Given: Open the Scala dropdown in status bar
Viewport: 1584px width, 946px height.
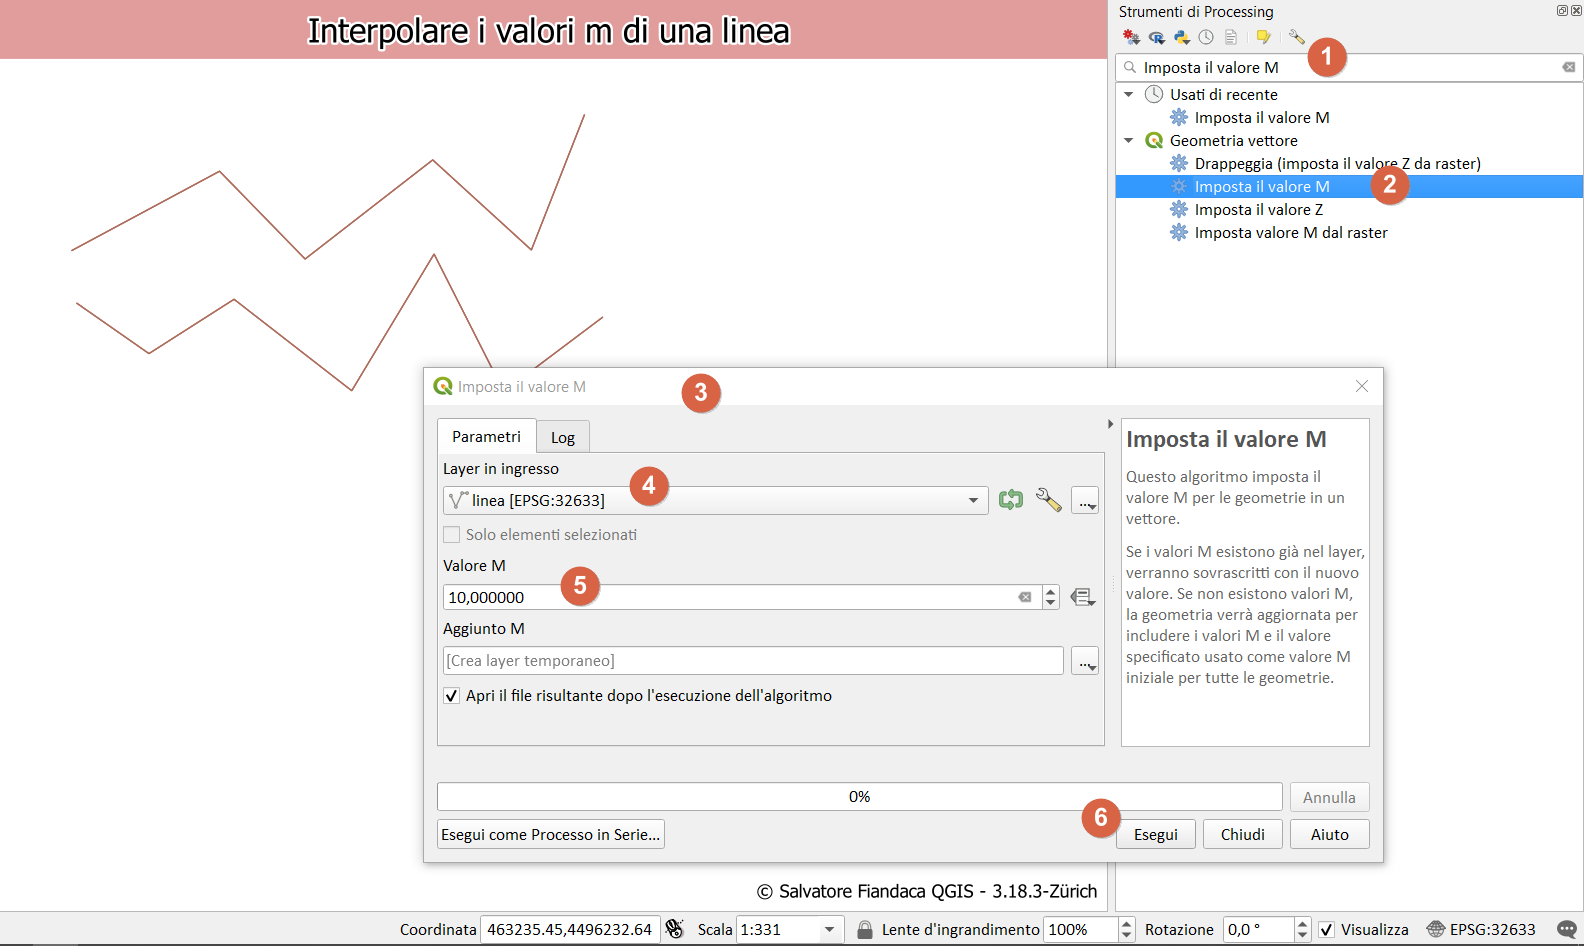Looking at the screenshot, I should coord(829,929).
